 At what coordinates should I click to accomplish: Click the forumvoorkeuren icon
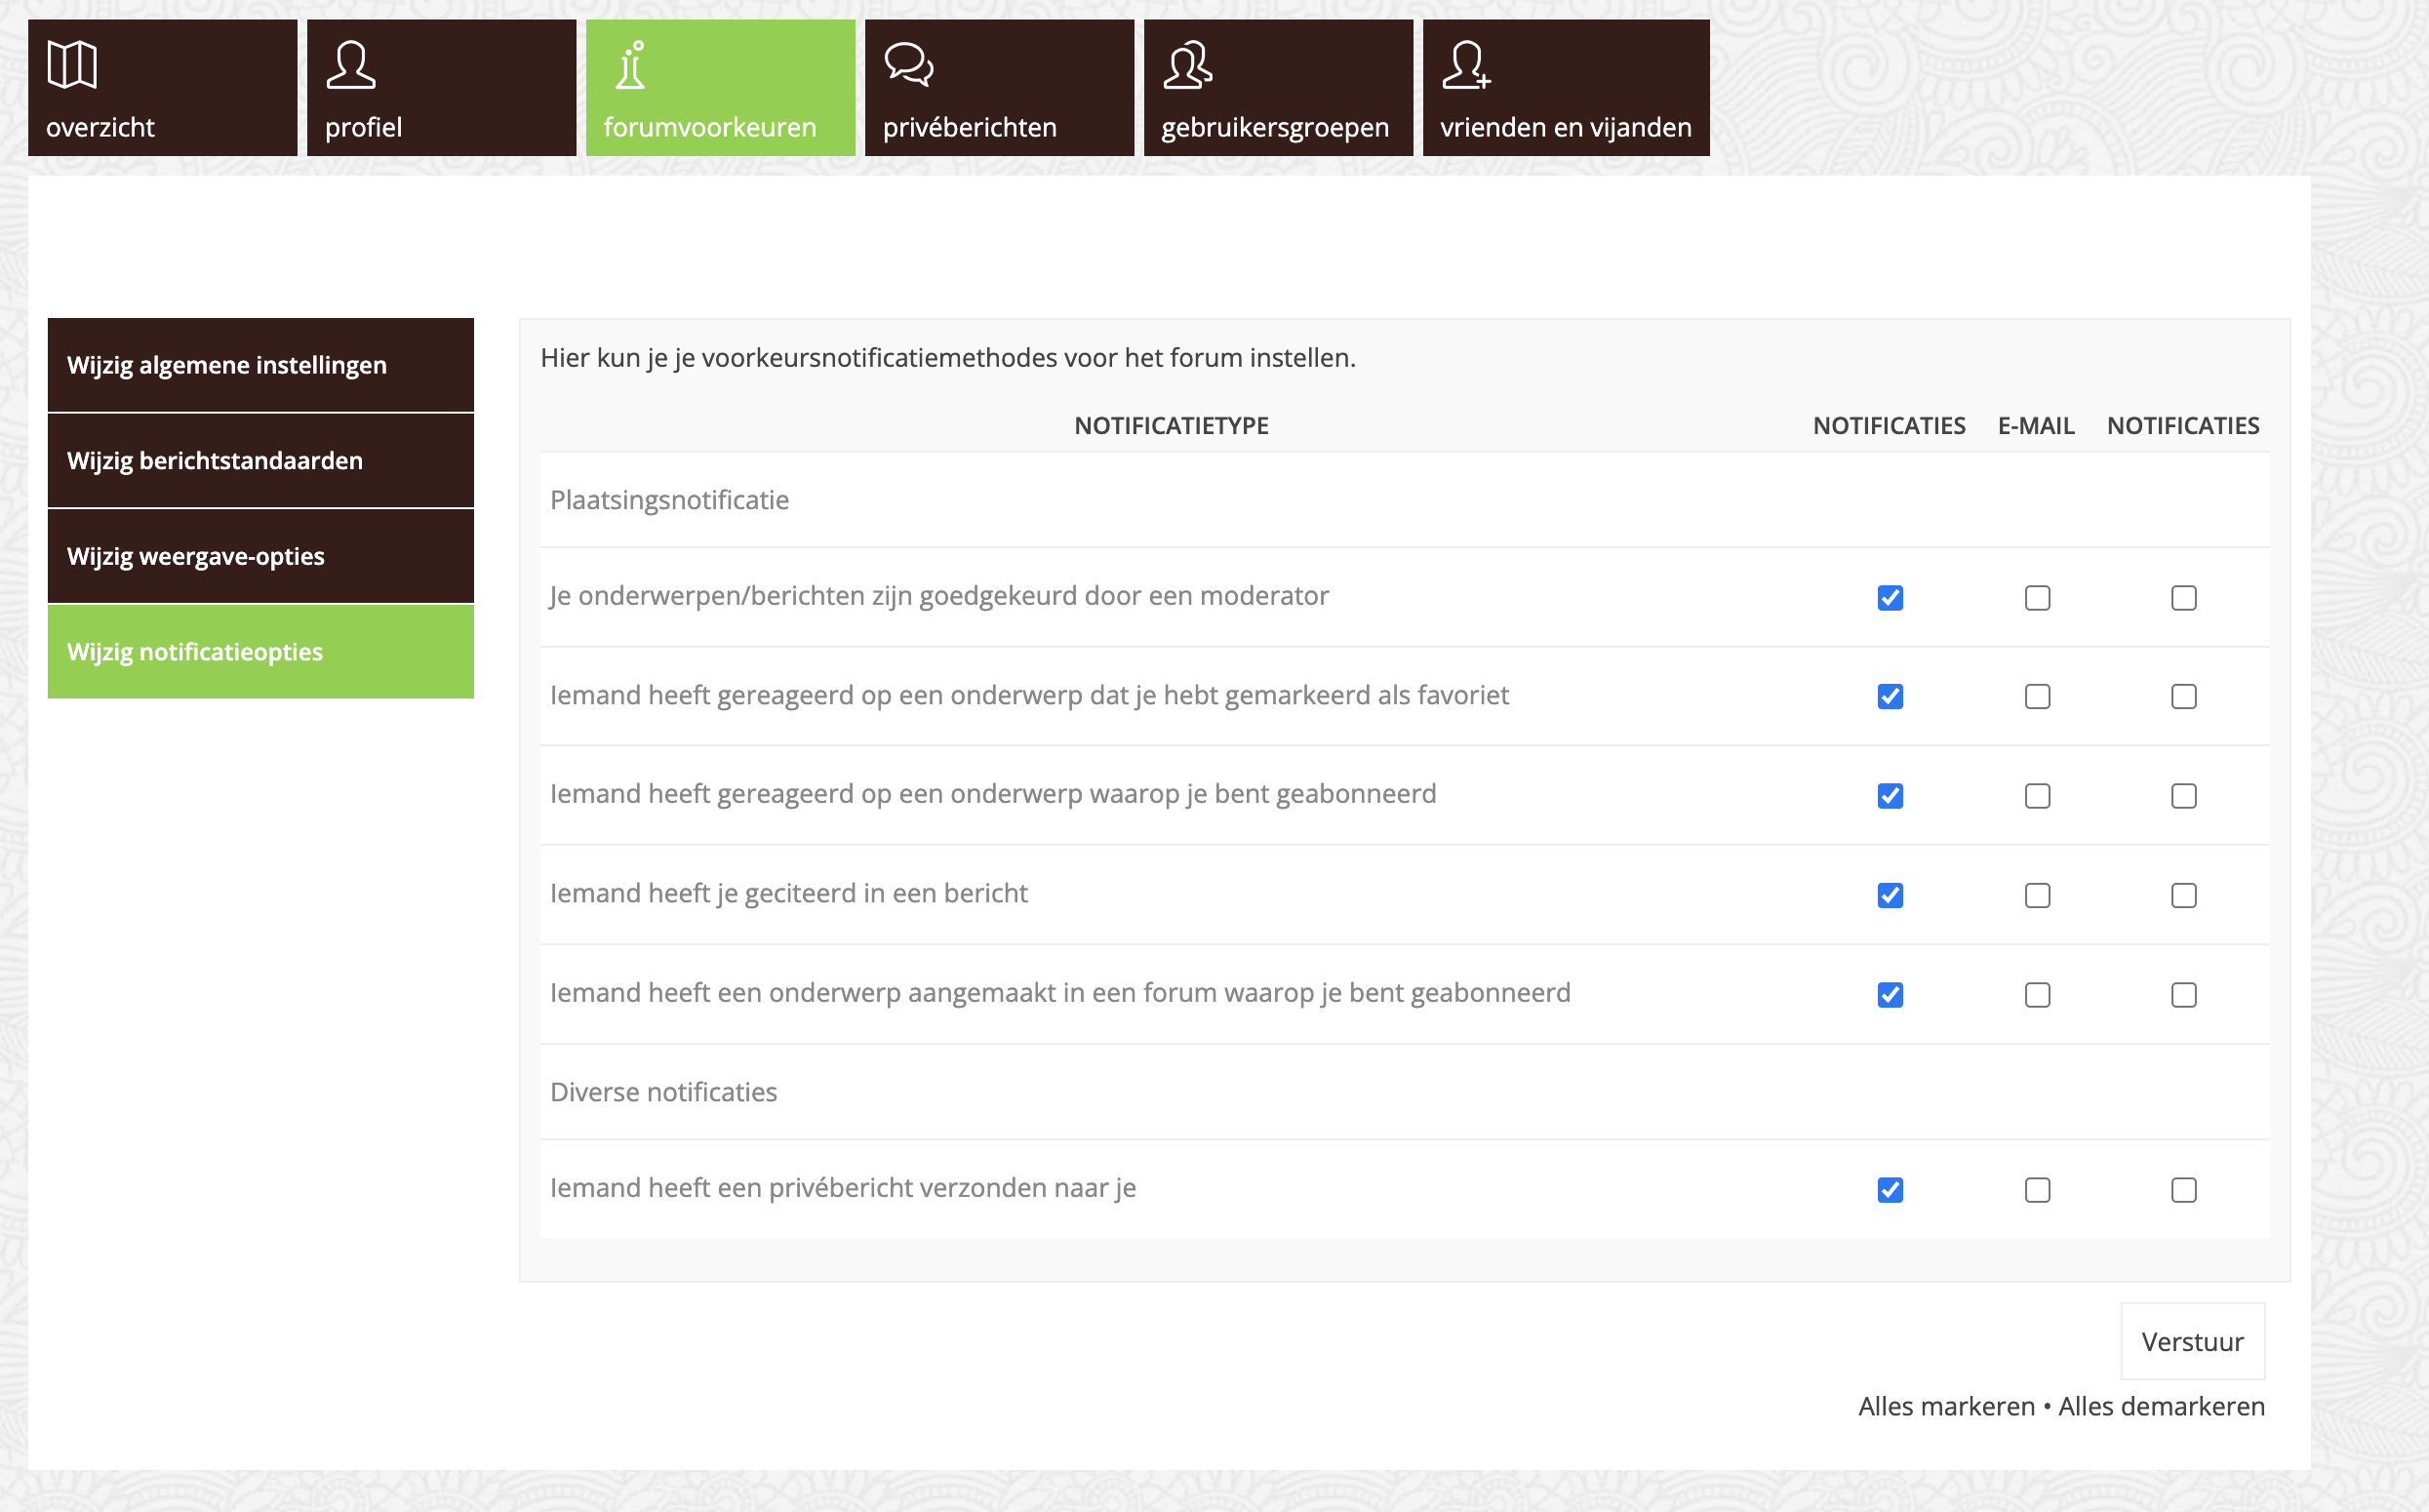(x=631, y=65)
